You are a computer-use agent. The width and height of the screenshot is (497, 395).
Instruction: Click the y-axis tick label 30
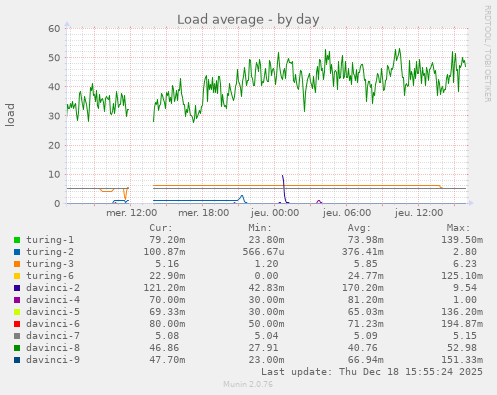54,116
